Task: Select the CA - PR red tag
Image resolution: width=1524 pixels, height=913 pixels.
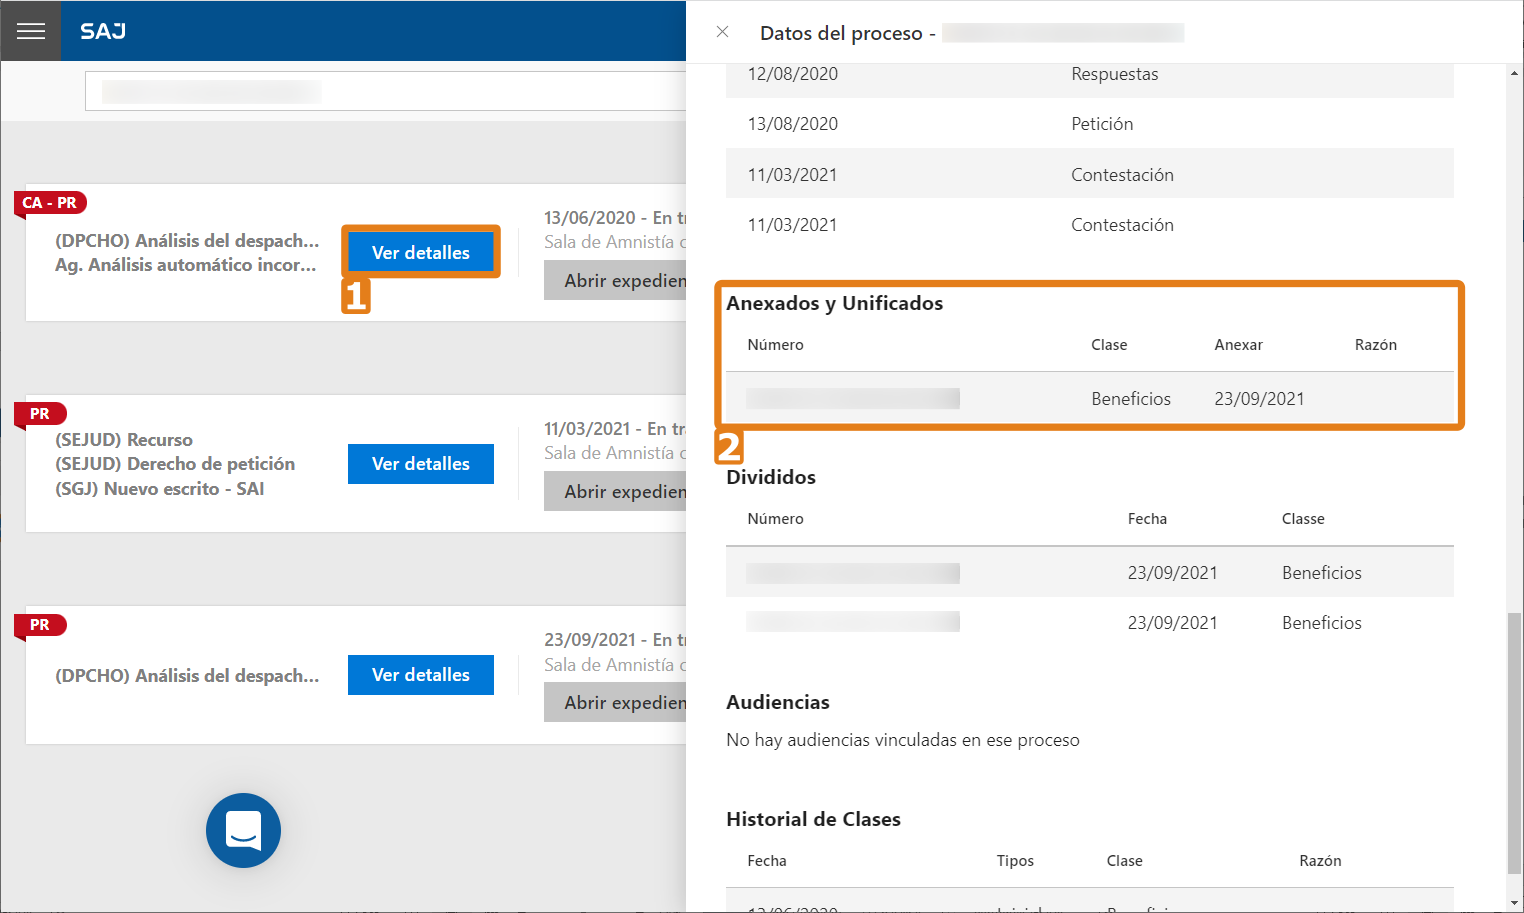Action: pyautogui.click(x=50, y=203)
